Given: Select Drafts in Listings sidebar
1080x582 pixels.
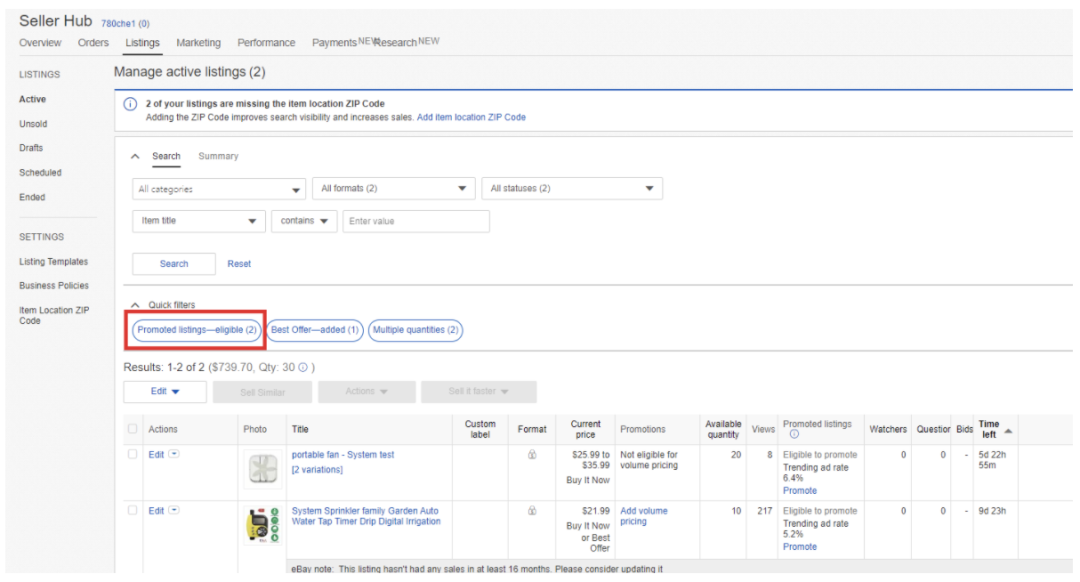Looking at the screenshot, I should pyautogui.click(x=31, y=148).
